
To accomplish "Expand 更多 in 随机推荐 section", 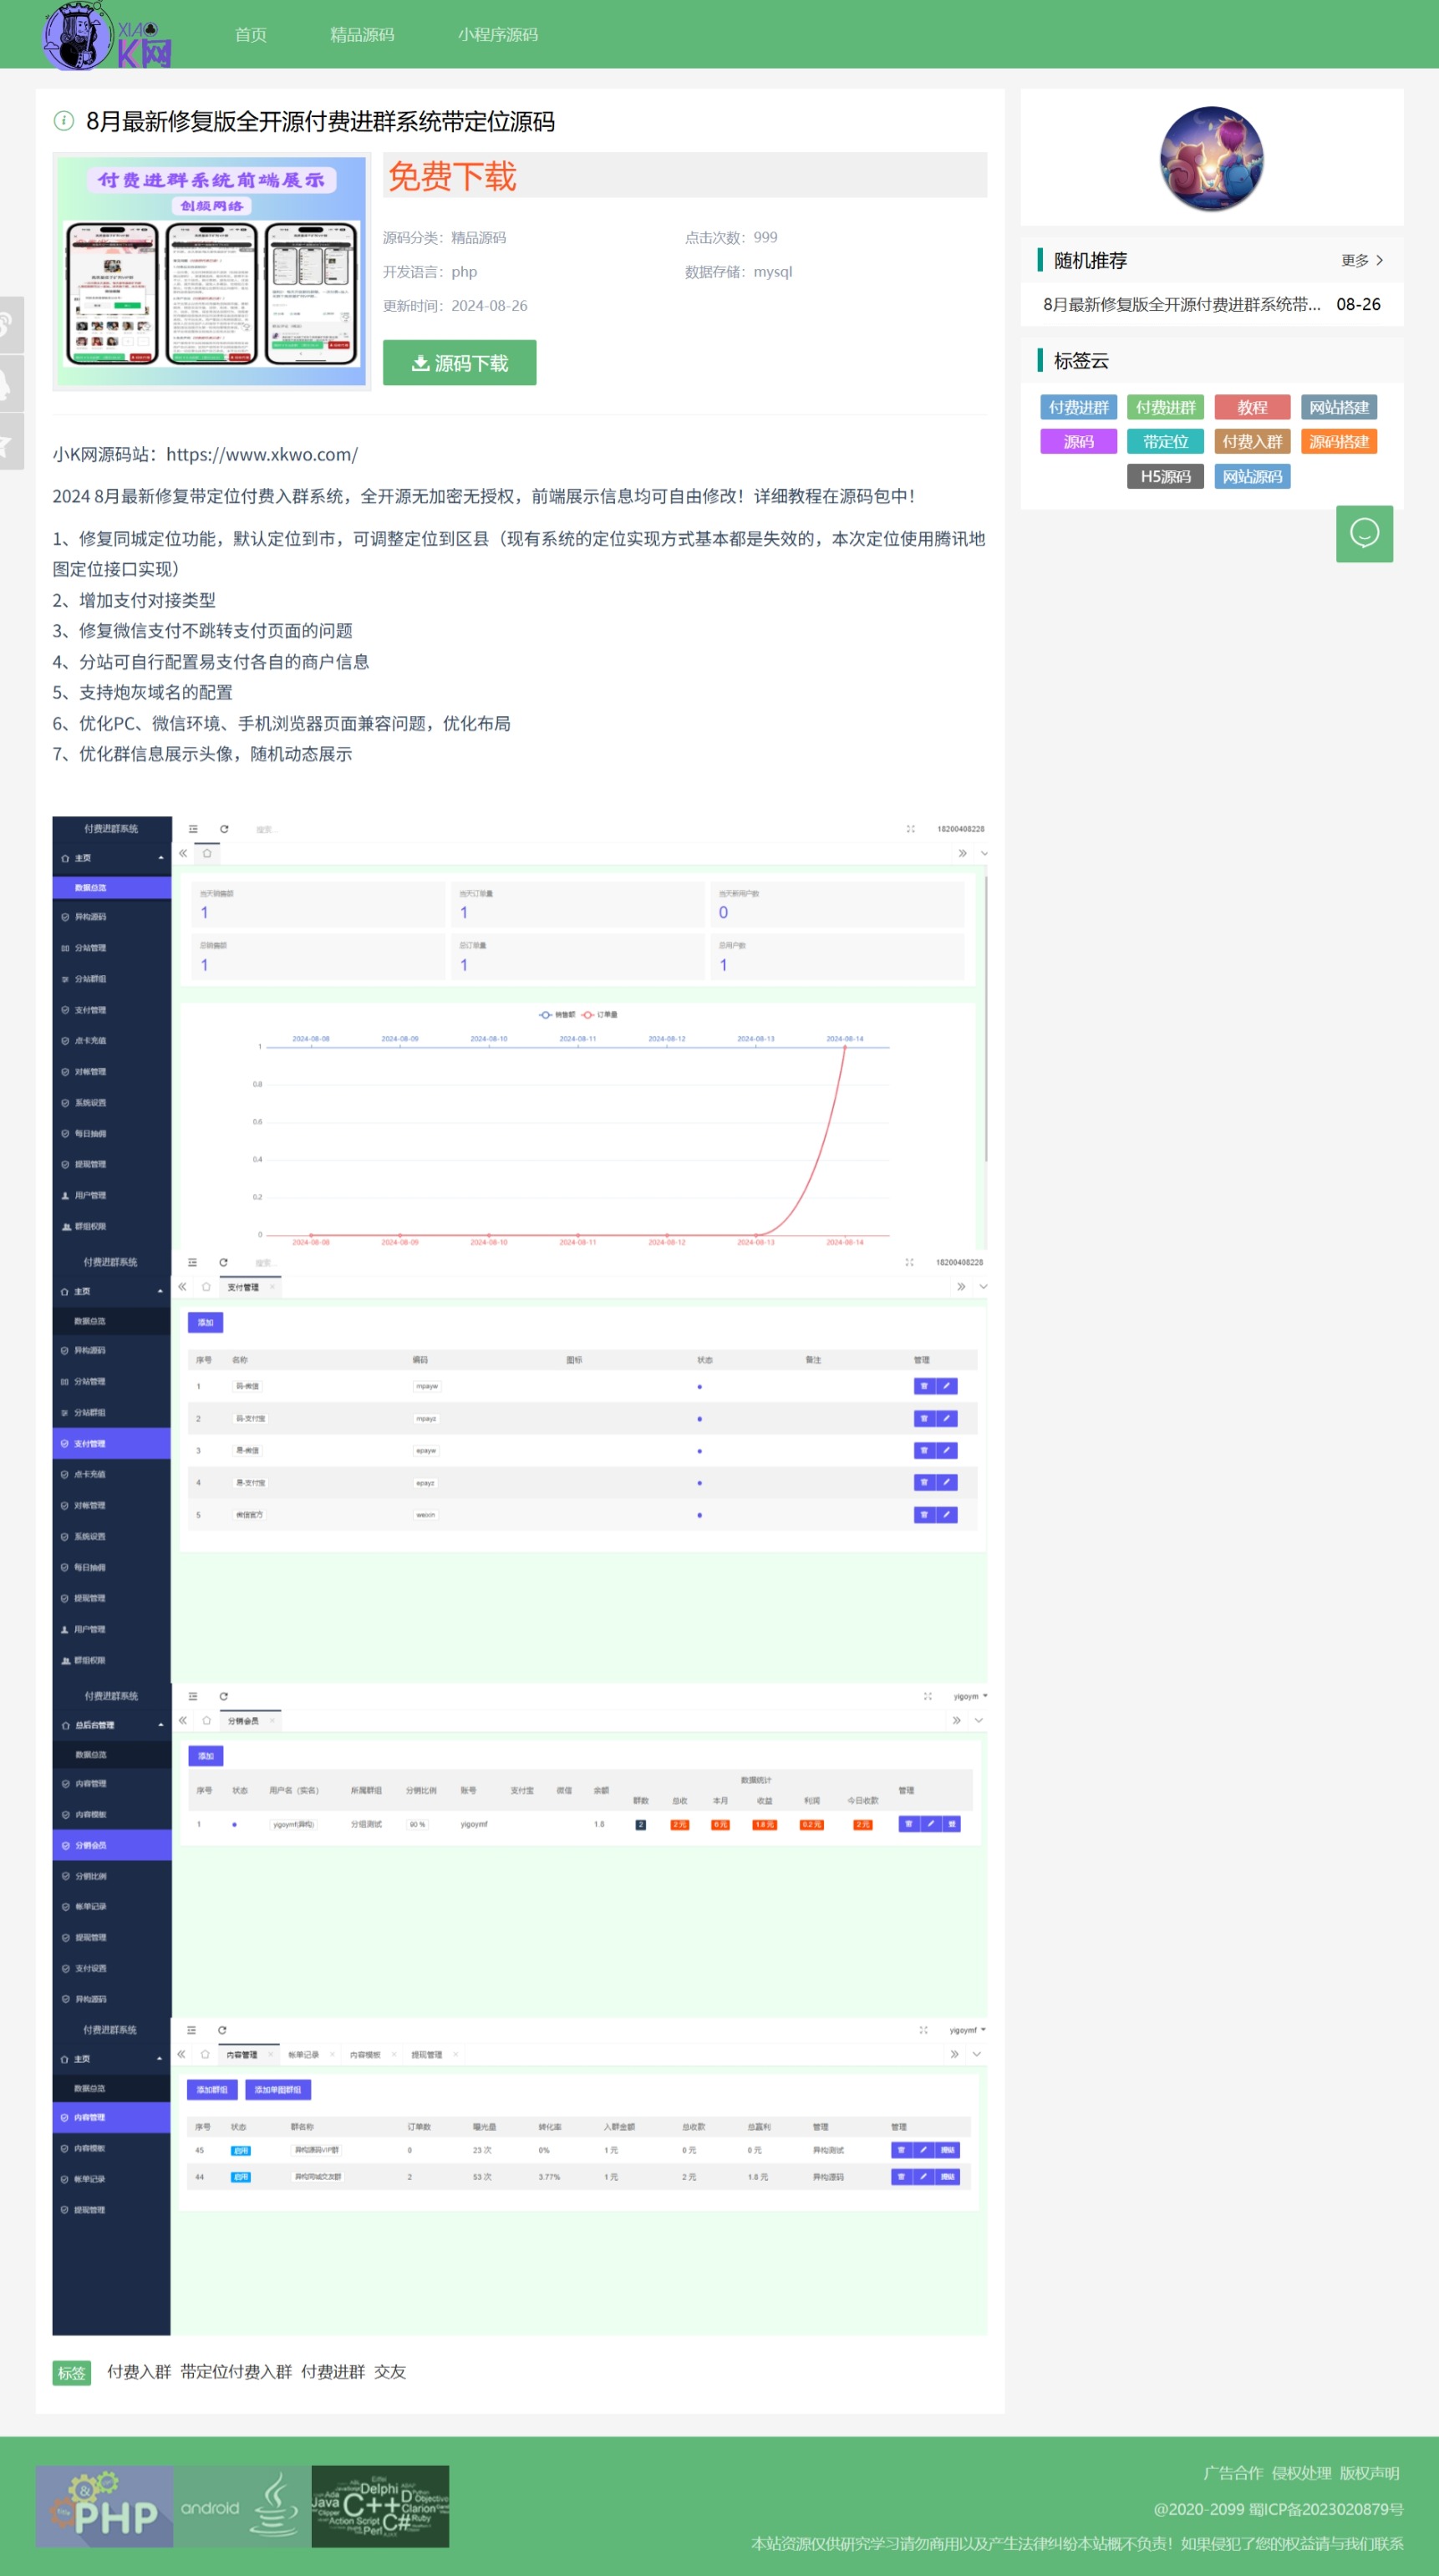I will click(1361, 260).
